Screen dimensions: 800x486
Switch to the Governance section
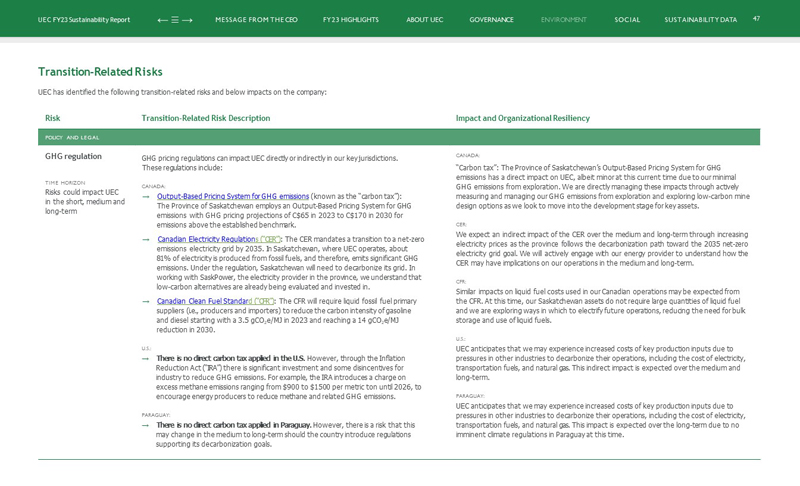coord(491,20)
